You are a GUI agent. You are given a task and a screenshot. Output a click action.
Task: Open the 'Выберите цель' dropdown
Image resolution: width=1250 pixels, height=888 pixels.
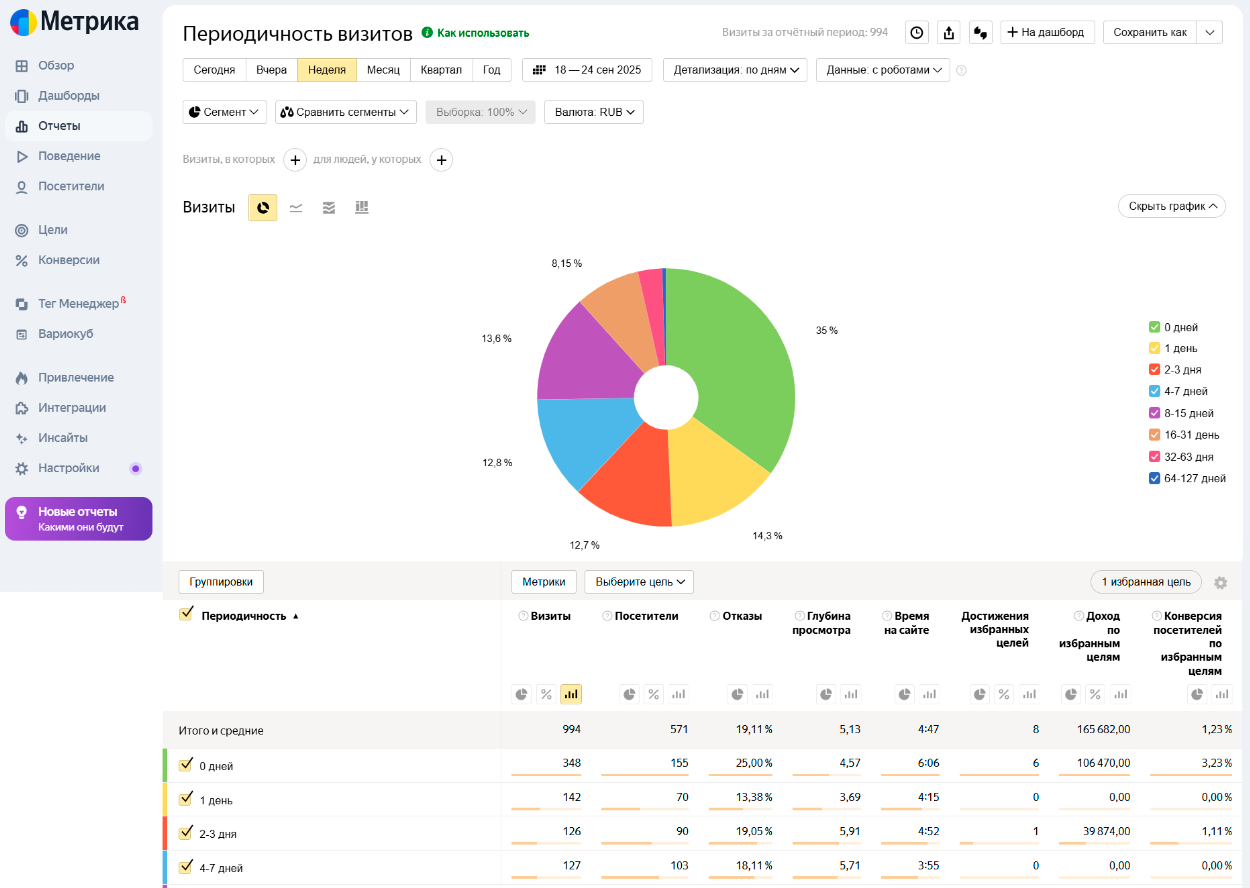tap(639, 582)
